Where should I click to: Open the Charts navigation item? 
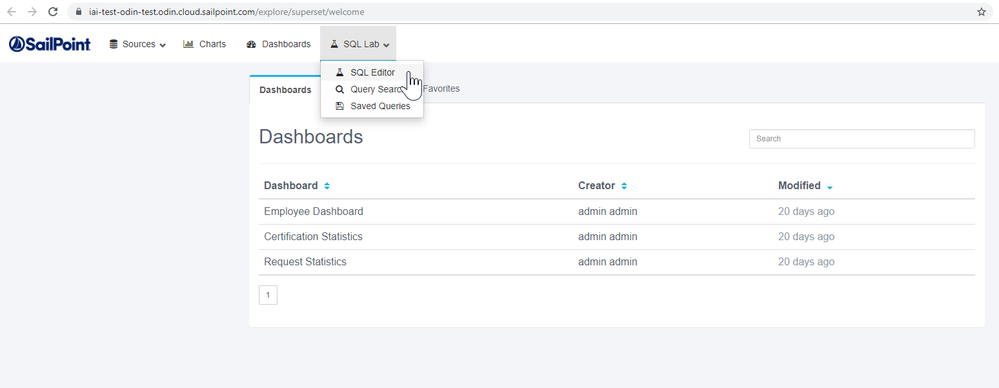205,44
